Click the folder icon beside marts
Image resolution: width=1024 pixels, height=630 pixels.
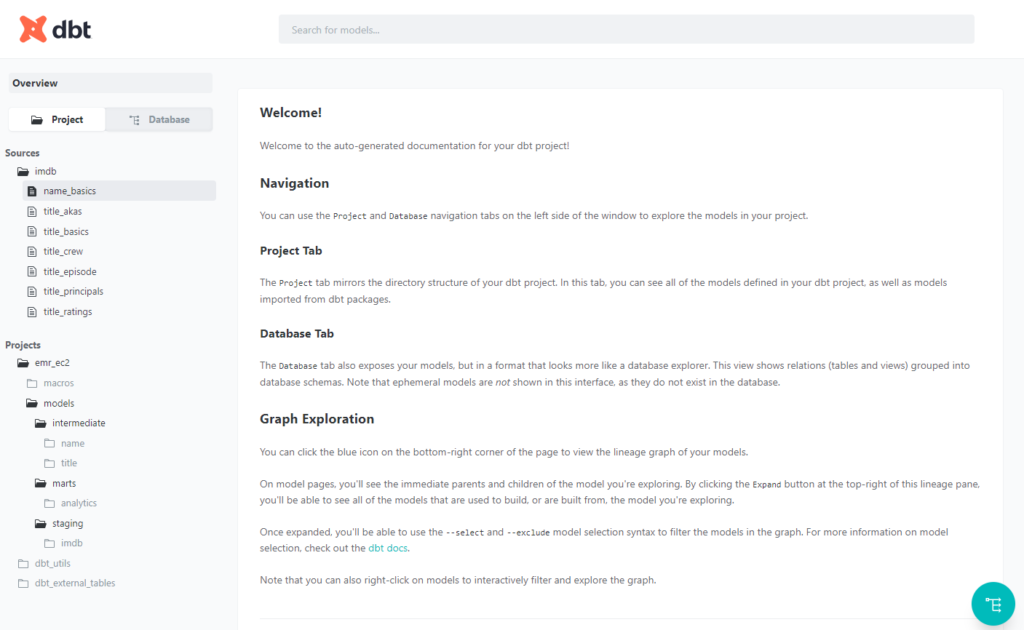41,483
